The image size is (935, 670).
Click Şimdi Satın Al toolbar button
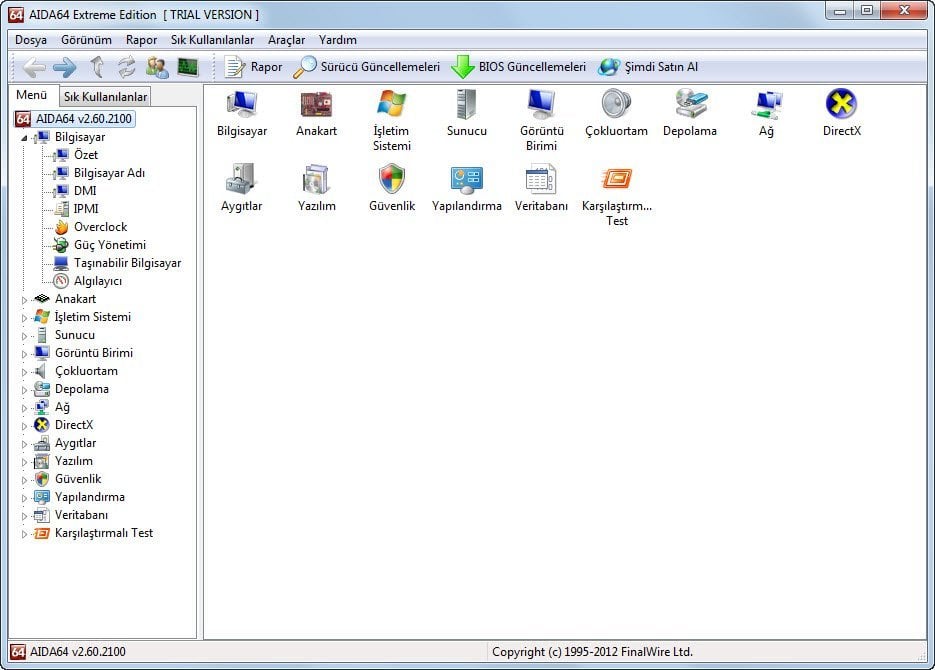(x=648, y=67)
